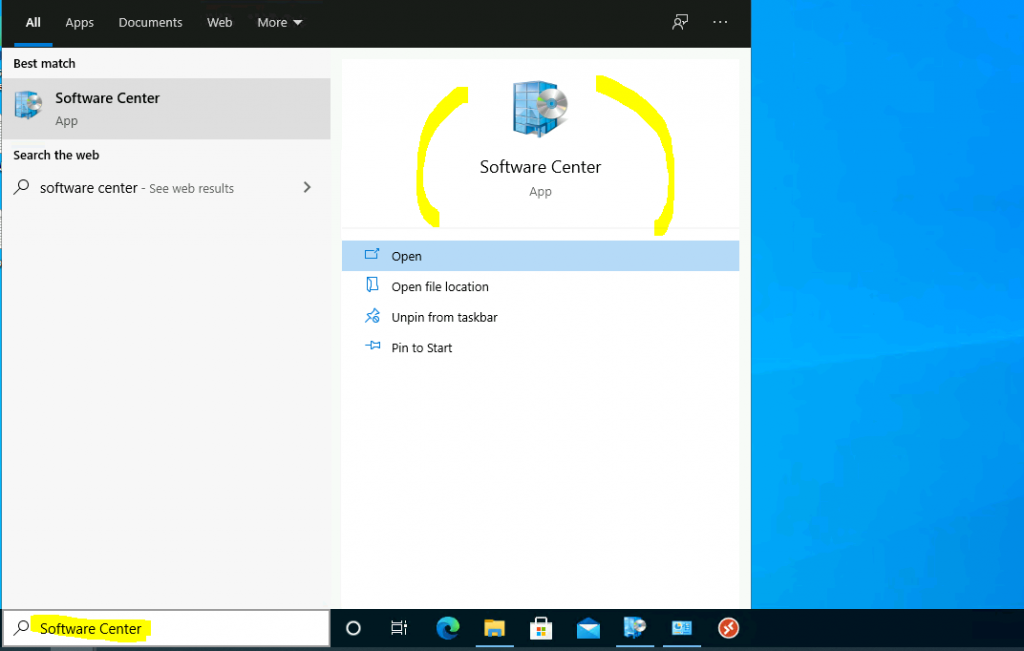Click the Software Center title in preview pane
1024x651 pixels.
pos(540,167)
